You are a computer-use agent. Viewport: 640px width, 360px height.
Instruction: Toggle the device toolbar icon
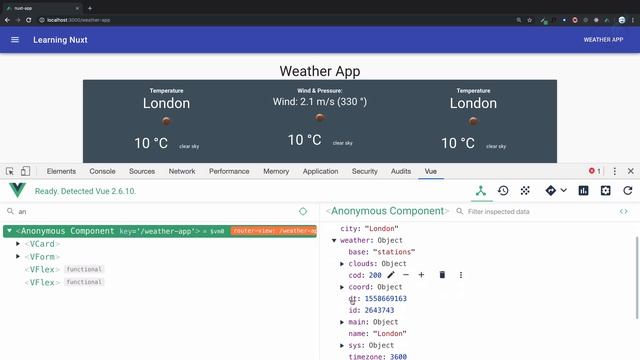(25, 171)
